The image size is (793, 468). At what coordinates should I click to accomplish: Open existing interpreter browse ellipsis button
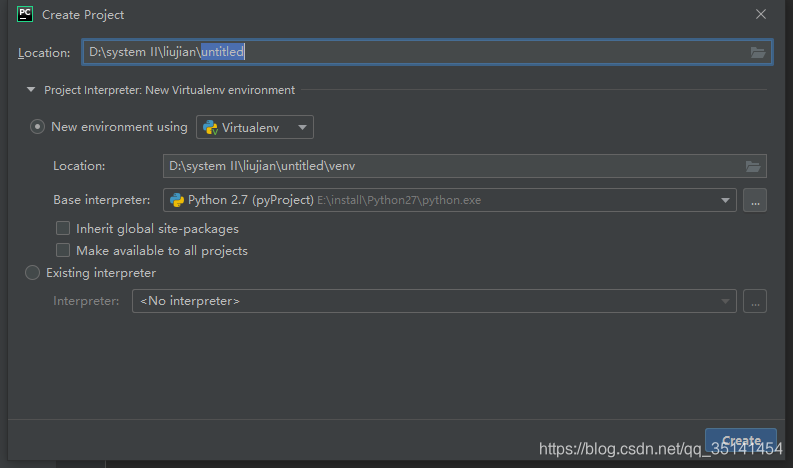click(x=755, y=302)
